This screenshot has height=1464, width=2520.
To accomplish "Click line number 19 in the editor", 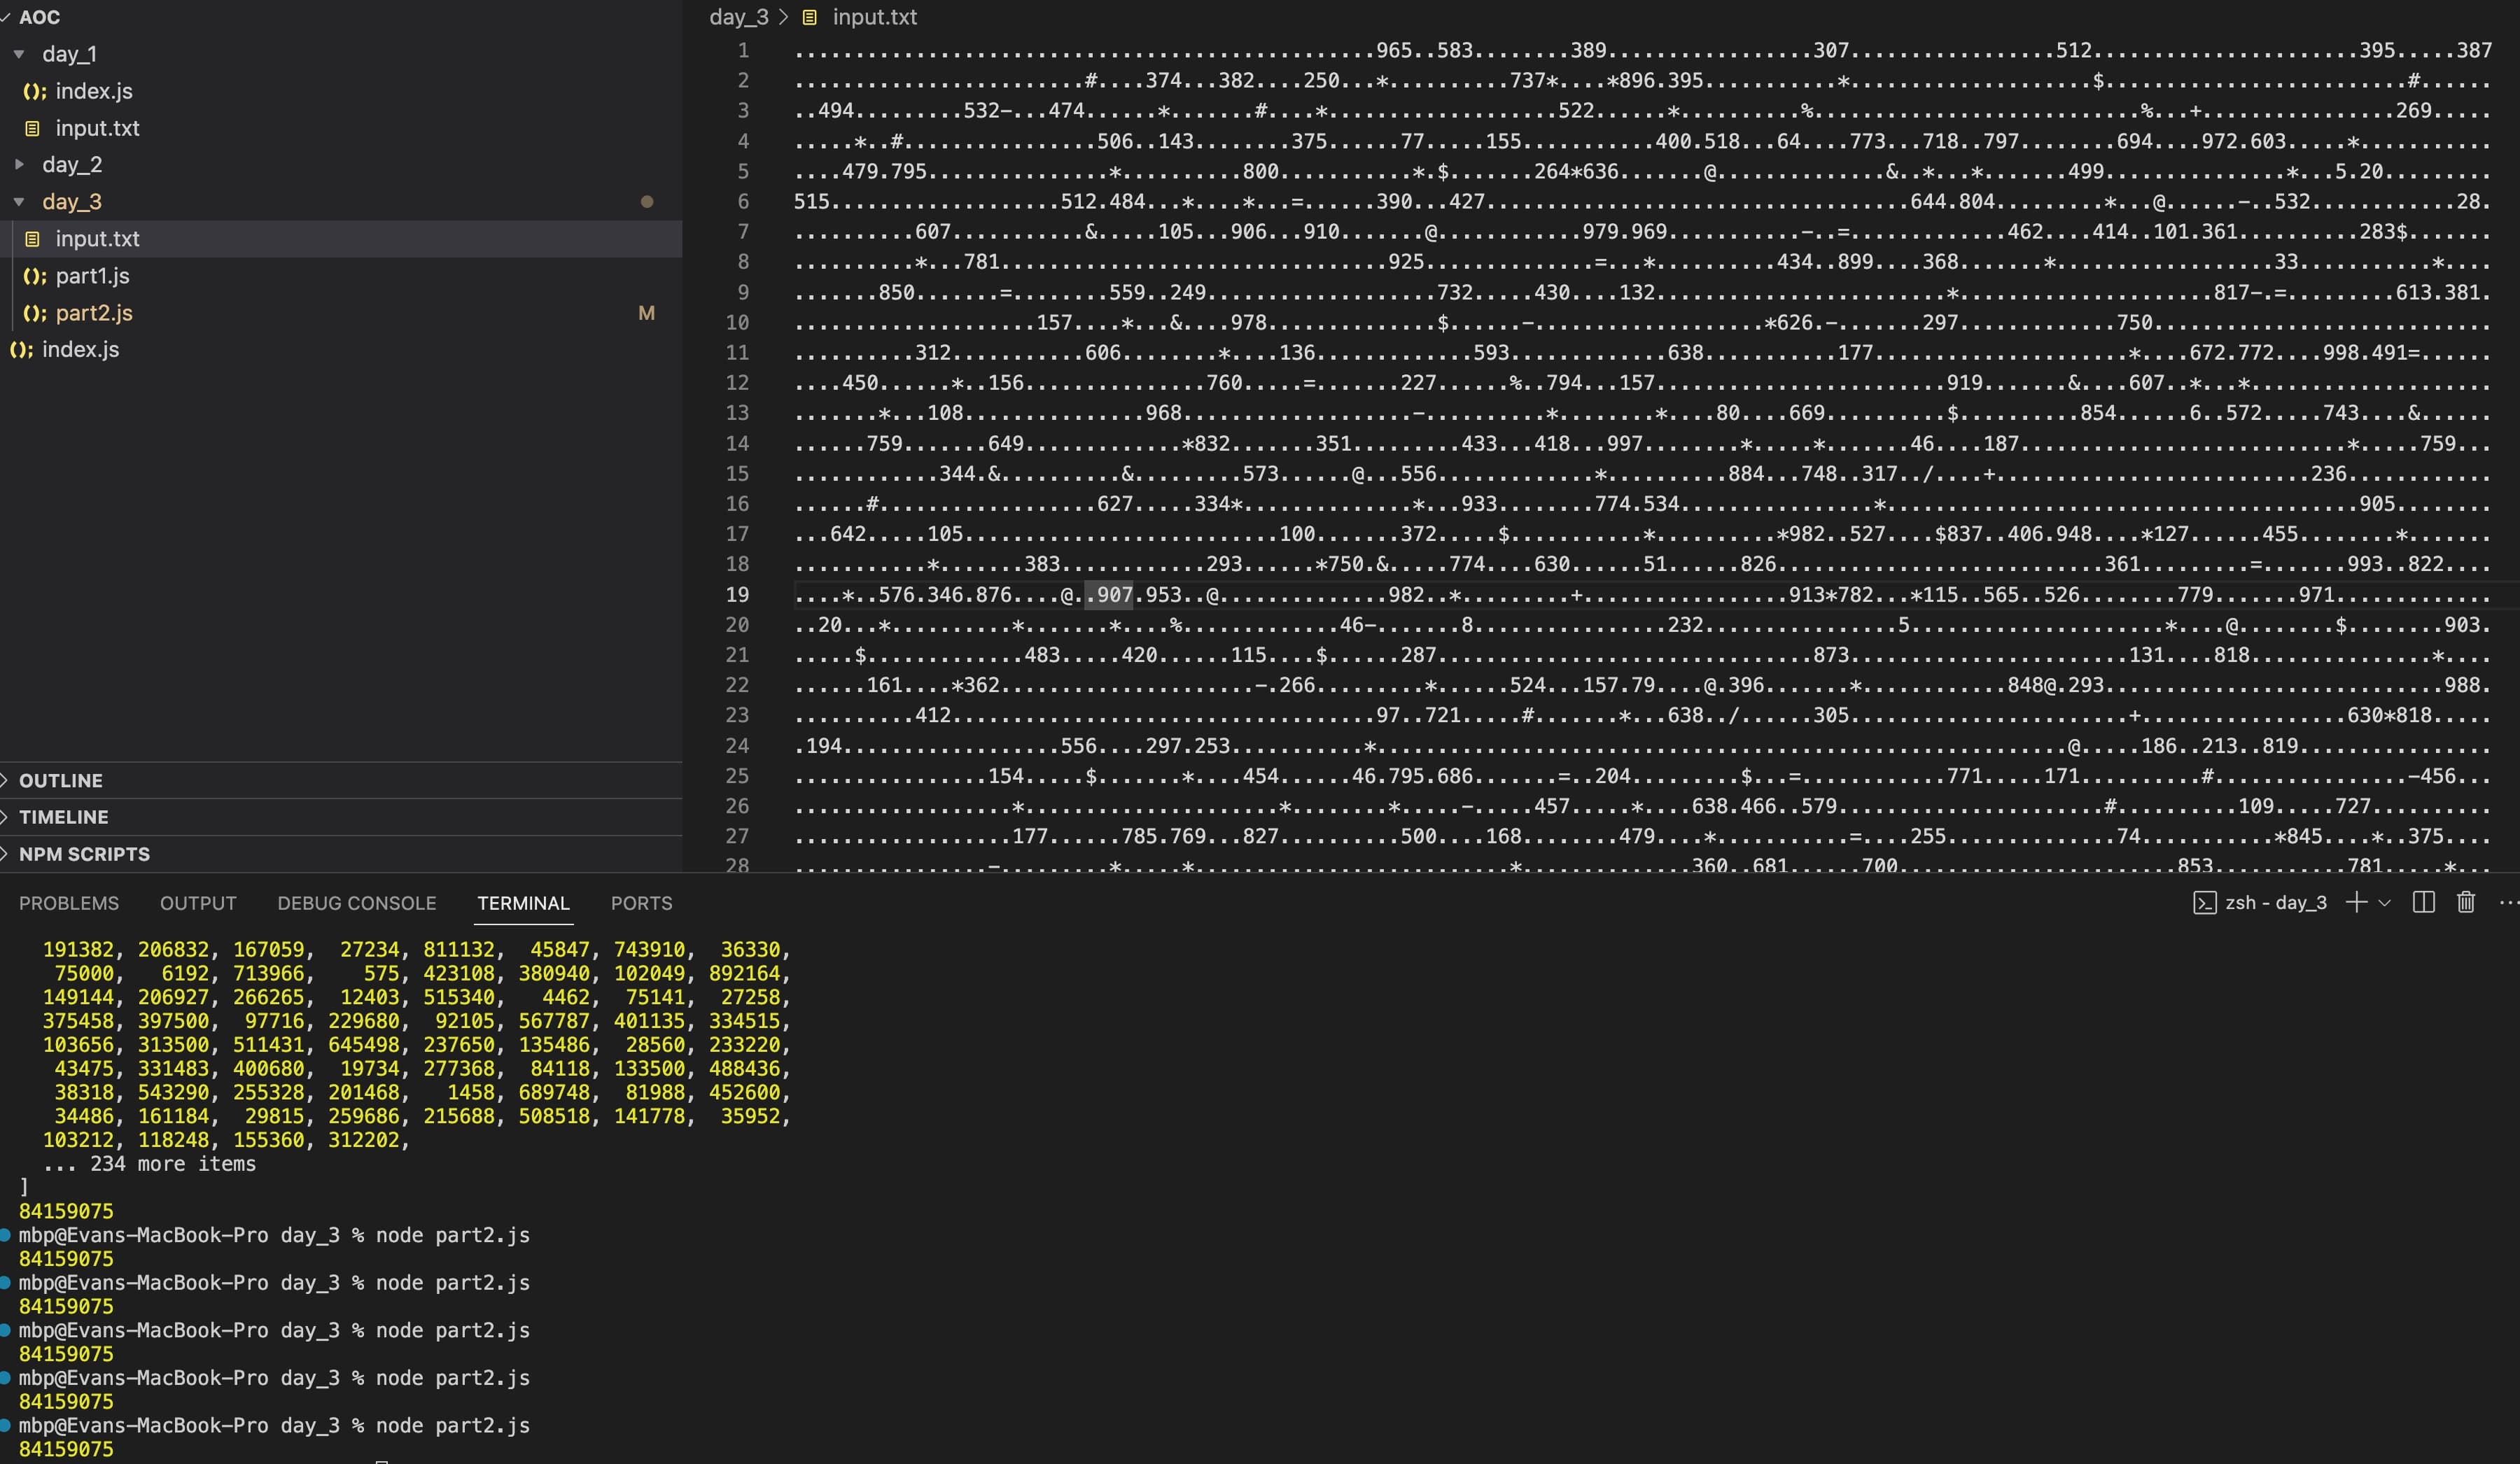I will coord(737,594).
